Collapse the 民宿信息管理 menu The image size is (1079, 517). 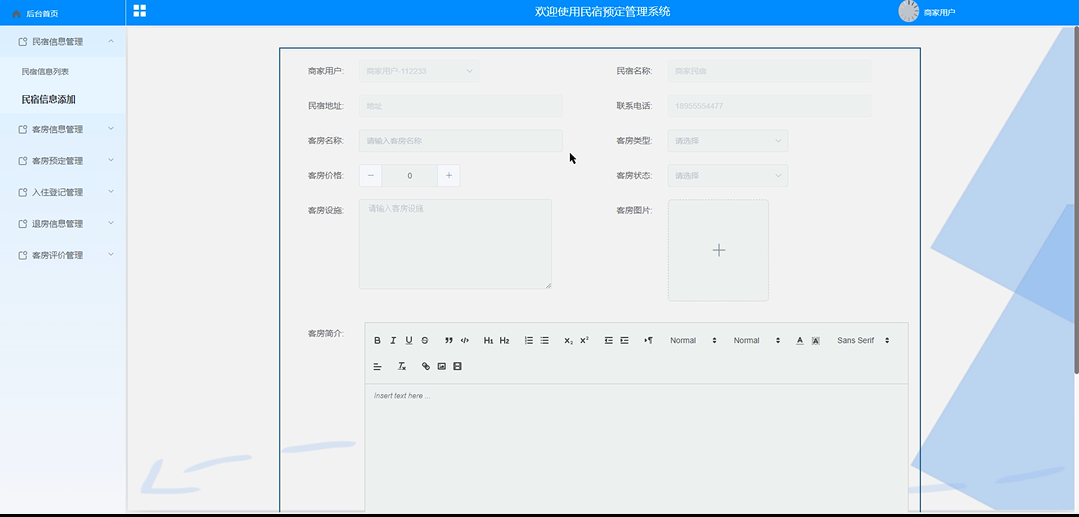click(63, 41)
